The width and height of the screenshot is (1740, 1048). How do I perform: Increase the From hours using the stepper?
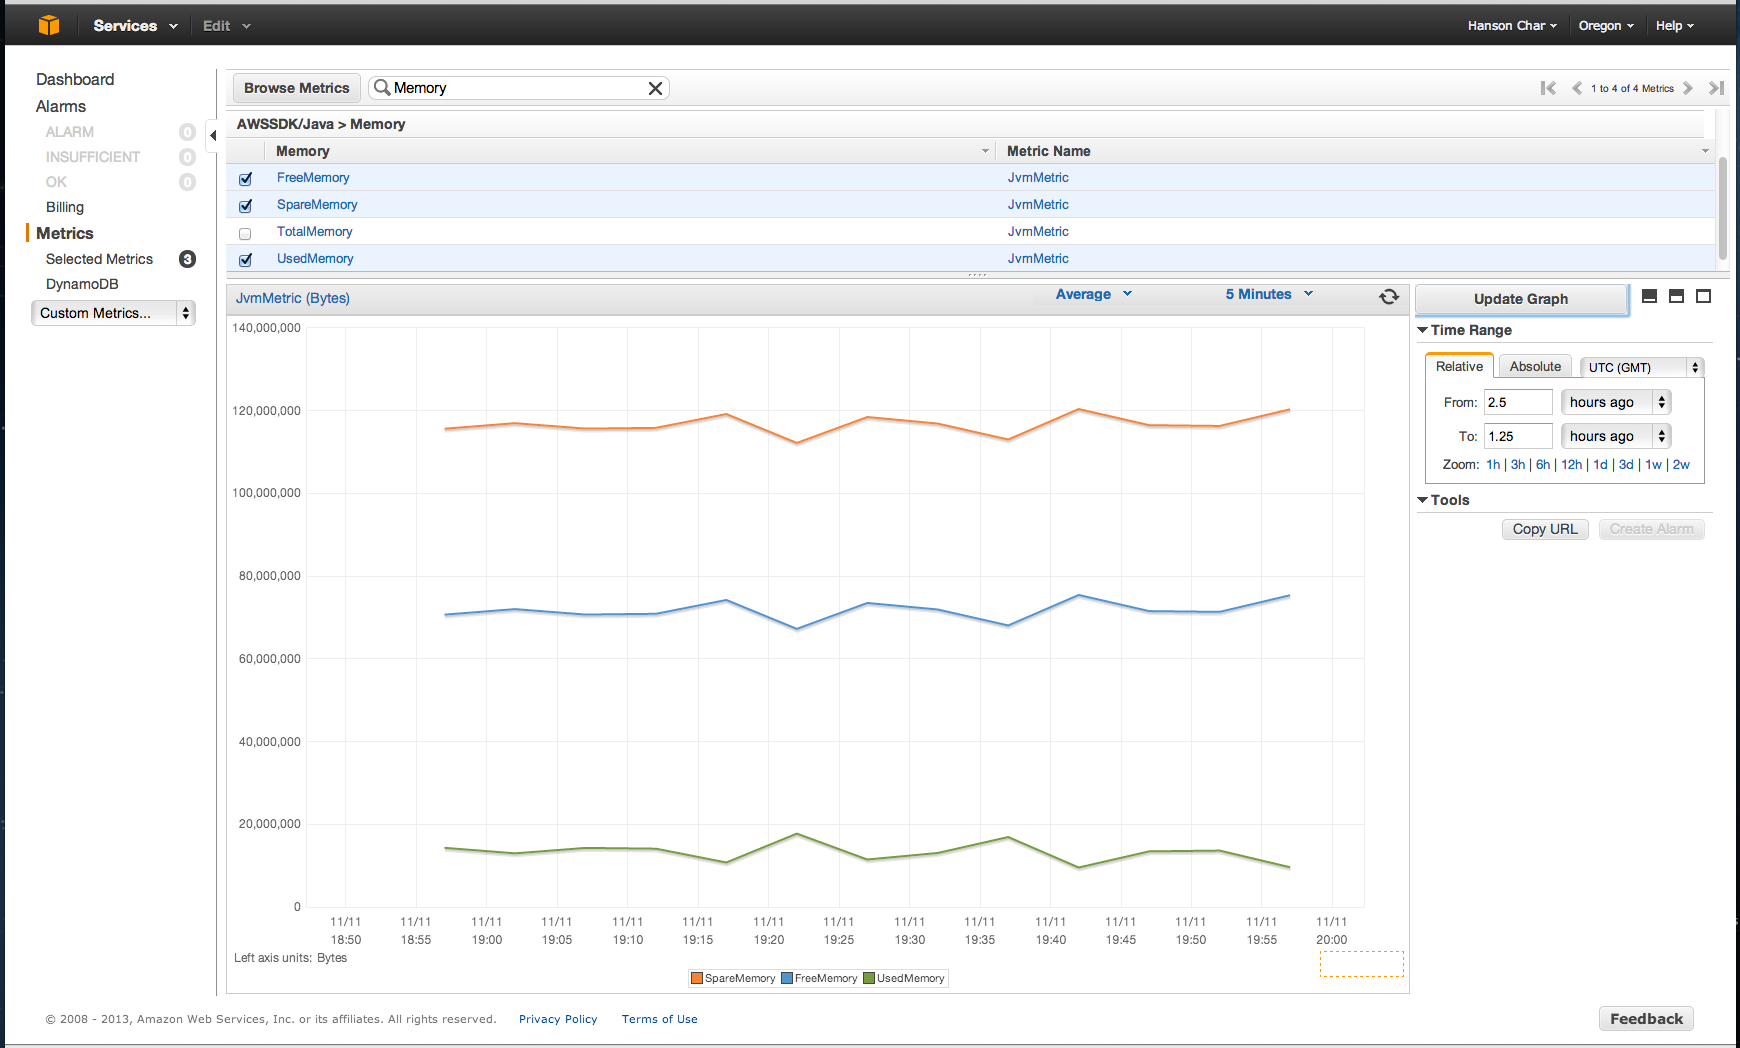1661,397
